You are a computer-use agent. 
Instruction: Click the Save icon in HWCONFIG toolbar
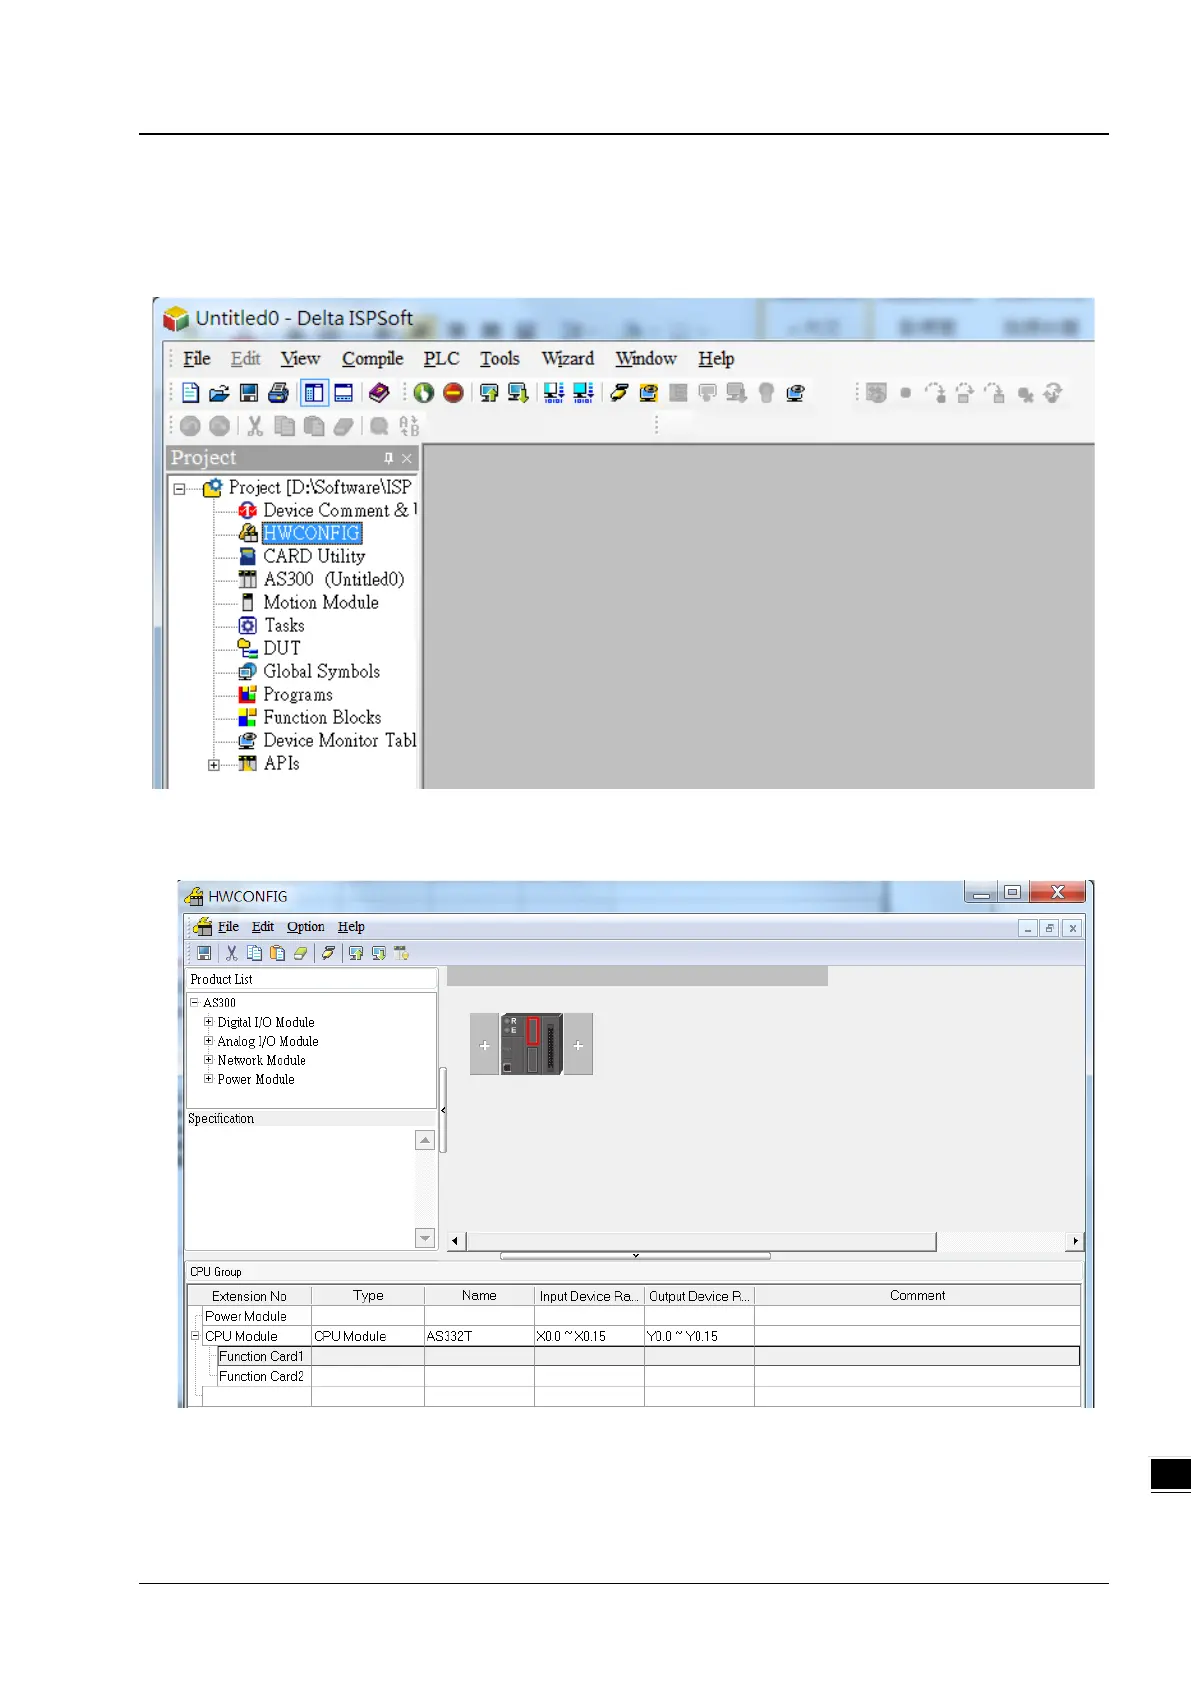pyautogui.click(x=204, y=953)
